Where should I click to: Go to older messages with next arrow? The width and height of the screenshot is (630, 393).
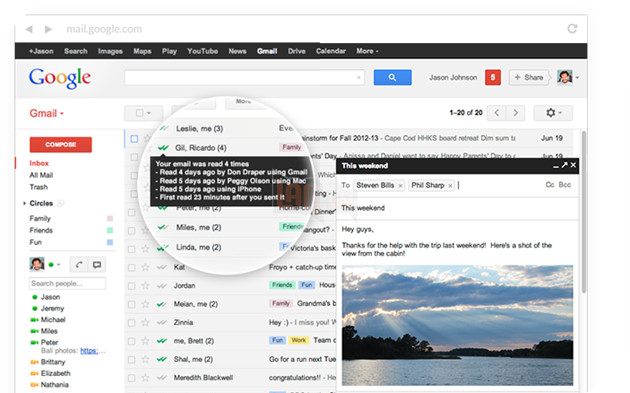[x=515, y=113]
